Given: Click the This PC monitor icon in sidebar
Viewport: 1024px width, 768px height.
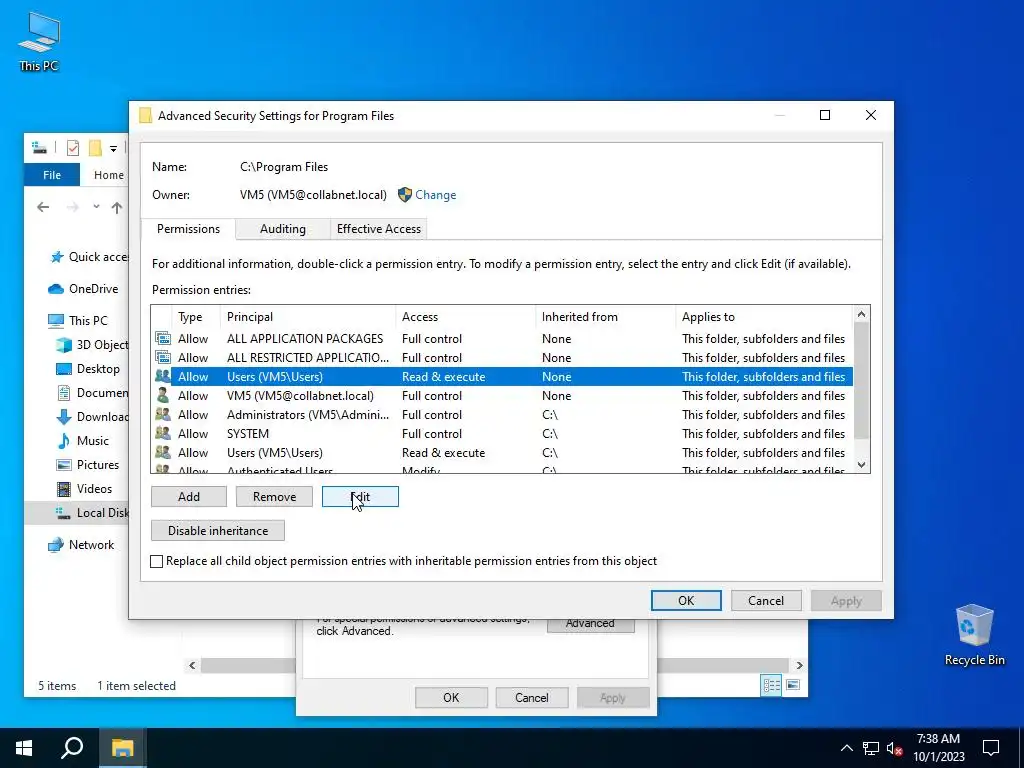Looking at the screenshot, I should pos(56,321).
